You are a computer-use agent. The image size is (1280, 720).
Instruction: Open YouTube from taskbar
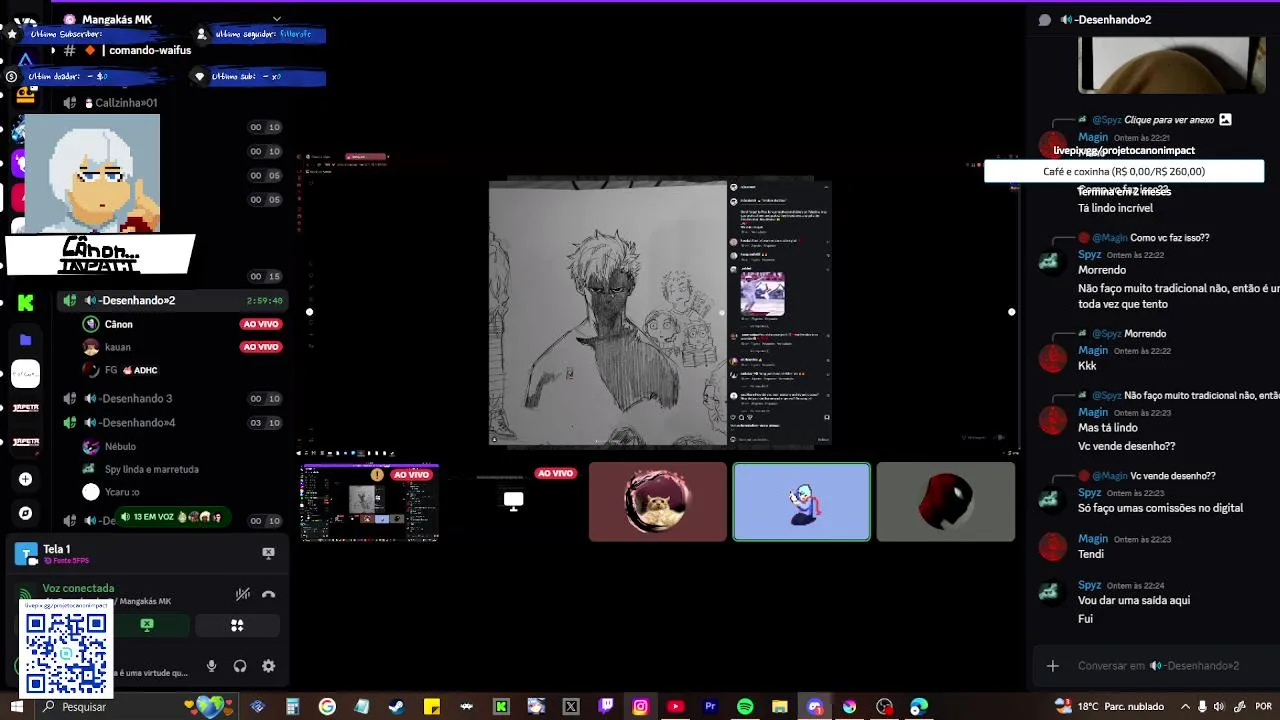tap(675, 706)
